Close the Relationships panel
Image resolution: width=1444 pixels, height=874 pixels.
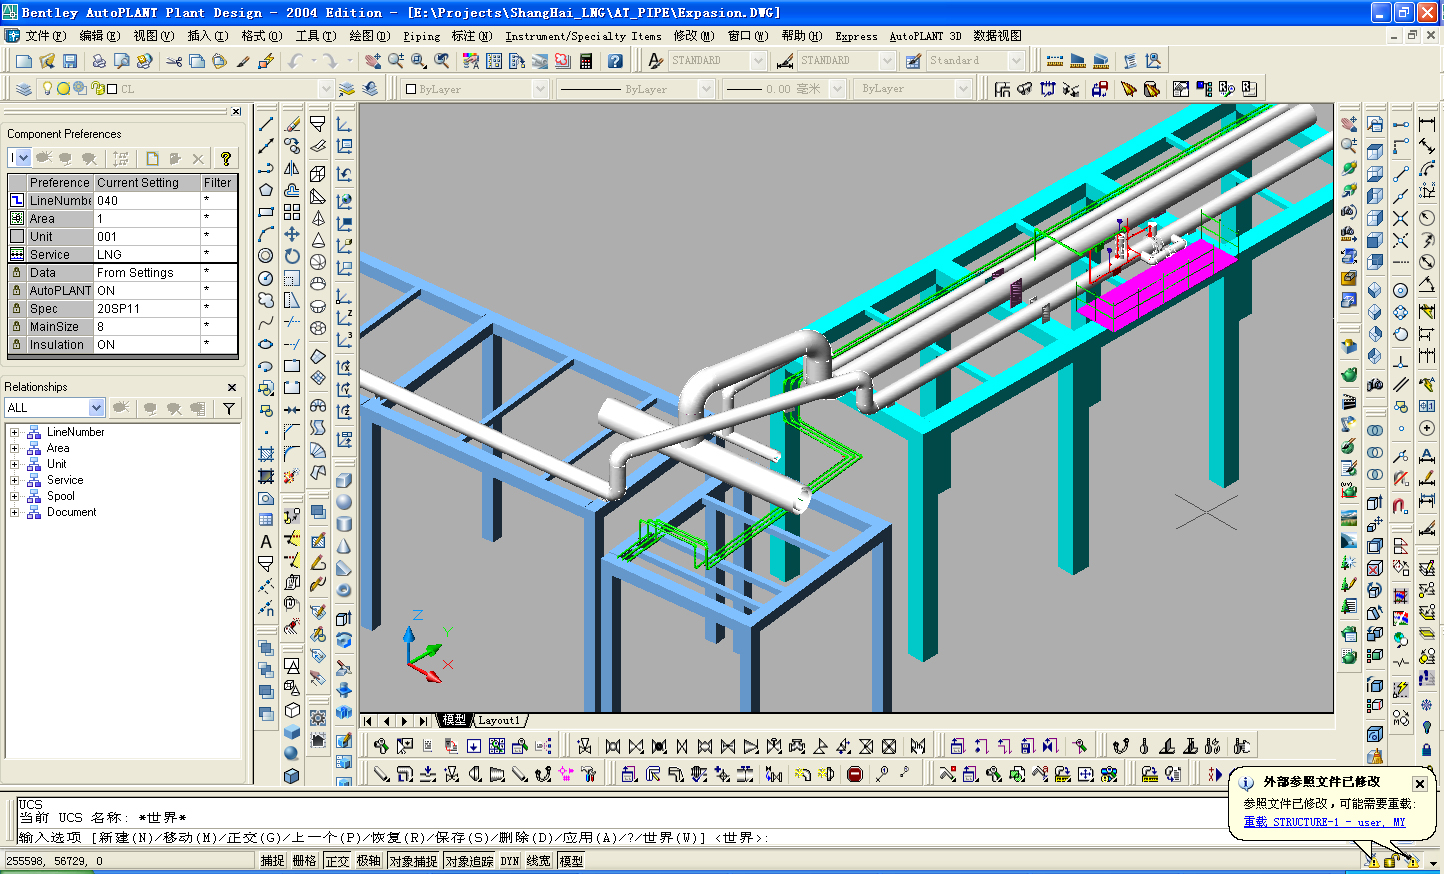[x=232, y=387]
